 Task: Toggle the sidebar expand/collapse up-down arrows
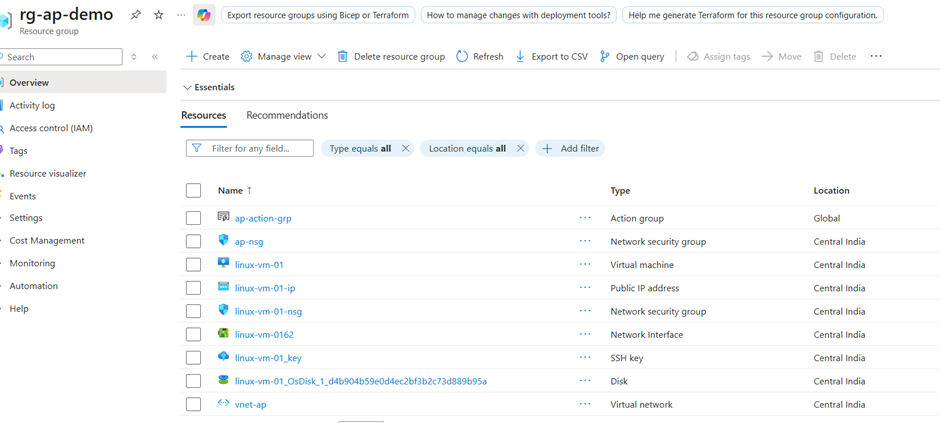(134, 57)
